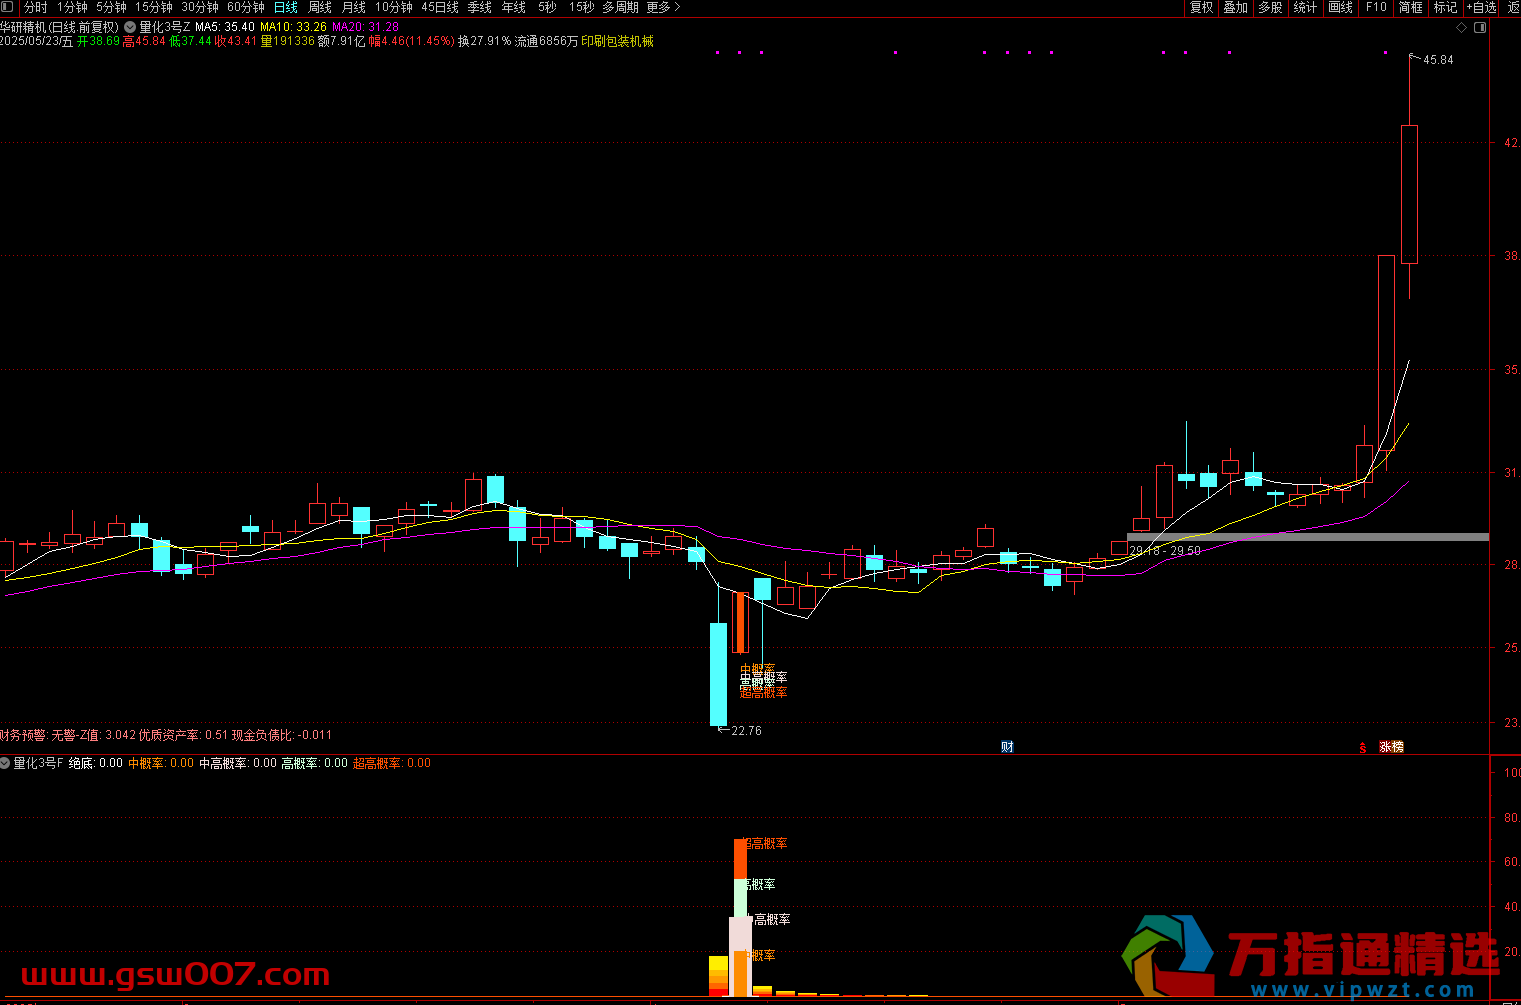
Task: Add stock via +自选 button
Action: point(1482,7)
